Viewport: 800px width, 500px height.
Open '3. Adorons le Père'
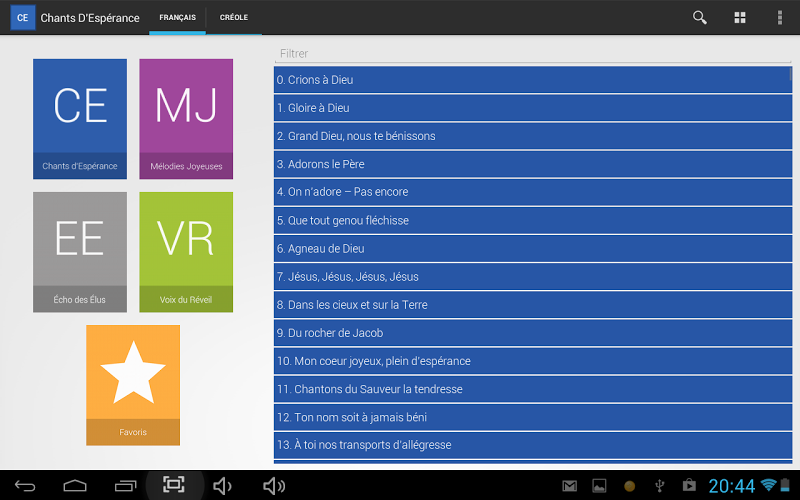pyautogui.click(x=533, y=164)
